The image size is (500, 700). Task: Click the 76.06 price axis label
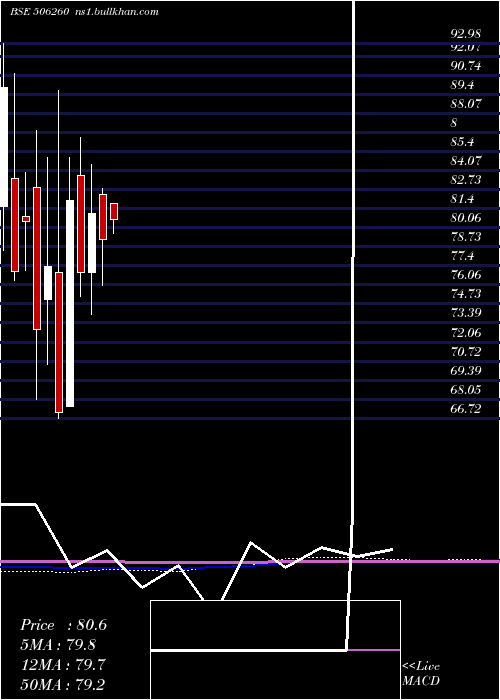[x=466, y=275]
